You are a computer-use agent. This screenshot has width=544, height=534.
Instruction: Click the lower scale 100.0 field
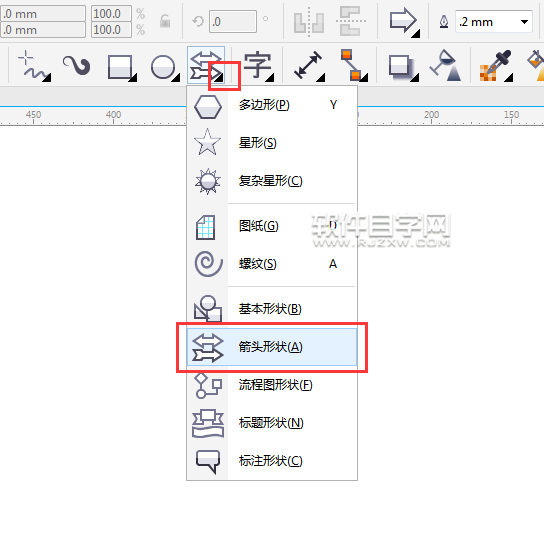[111, 30]
